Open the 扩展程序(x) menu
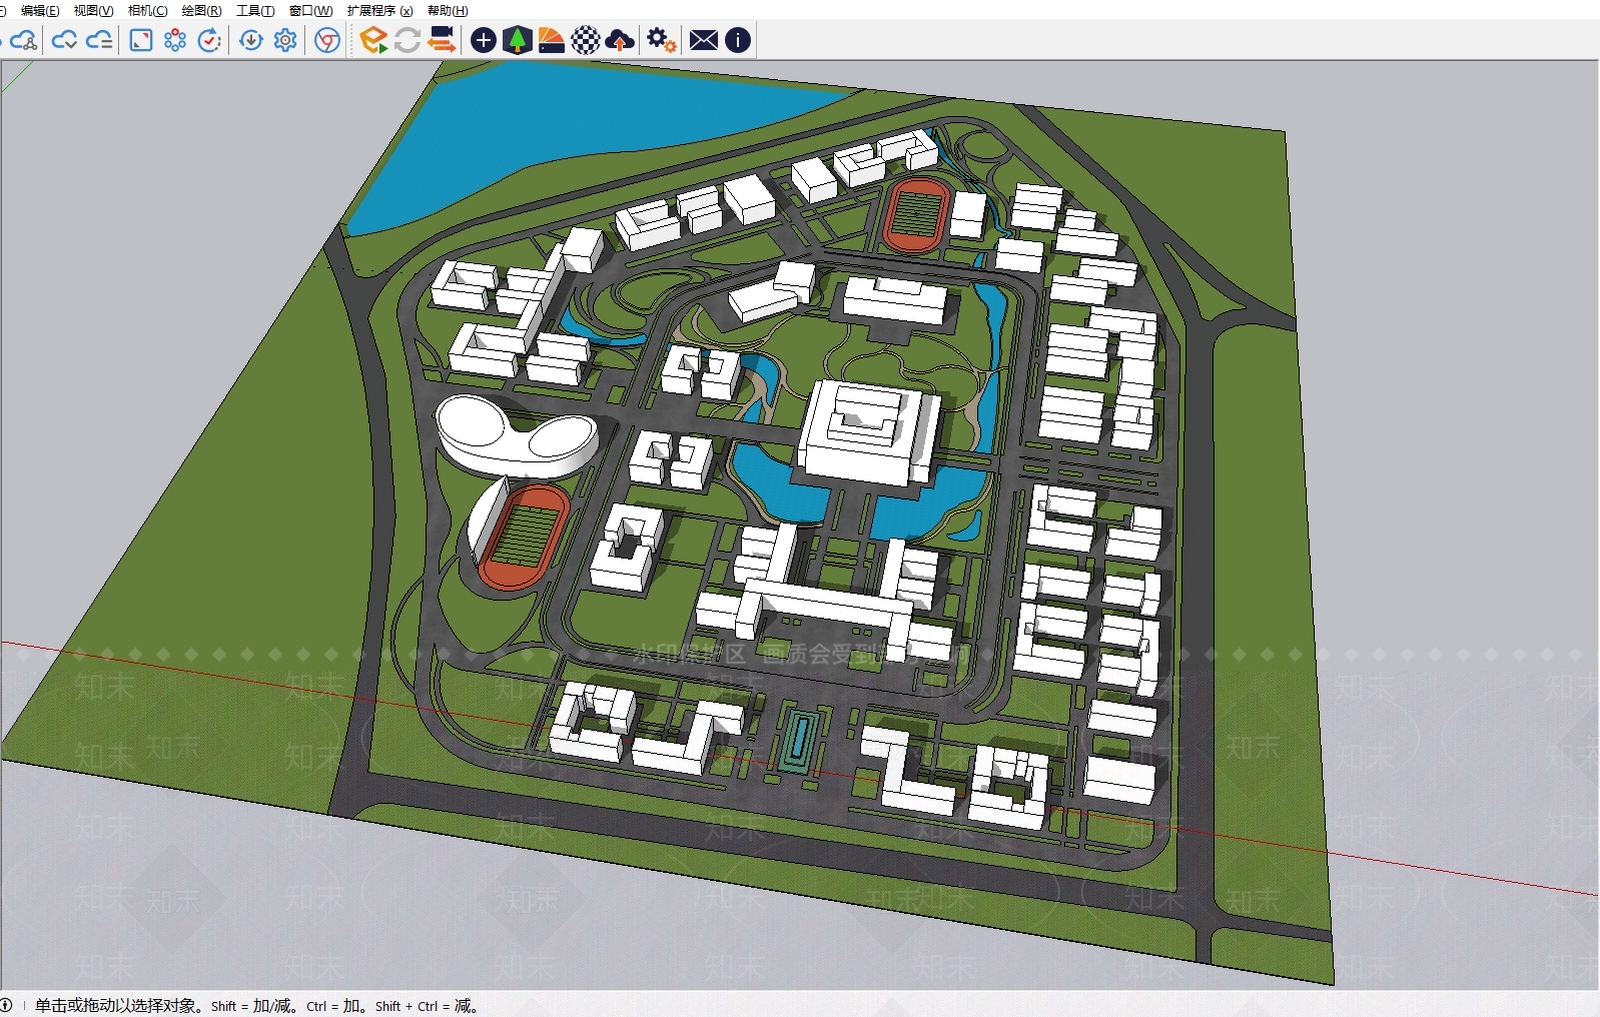 click(x=380, y=10)
